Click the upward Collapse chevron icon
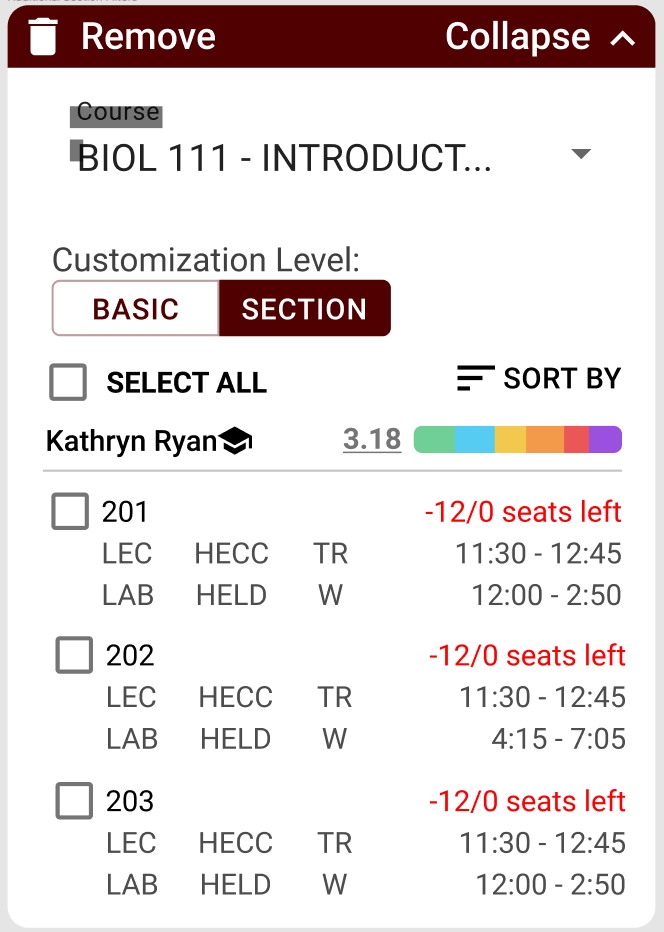The height and width of the screenshot is (932, 664). 624,40
